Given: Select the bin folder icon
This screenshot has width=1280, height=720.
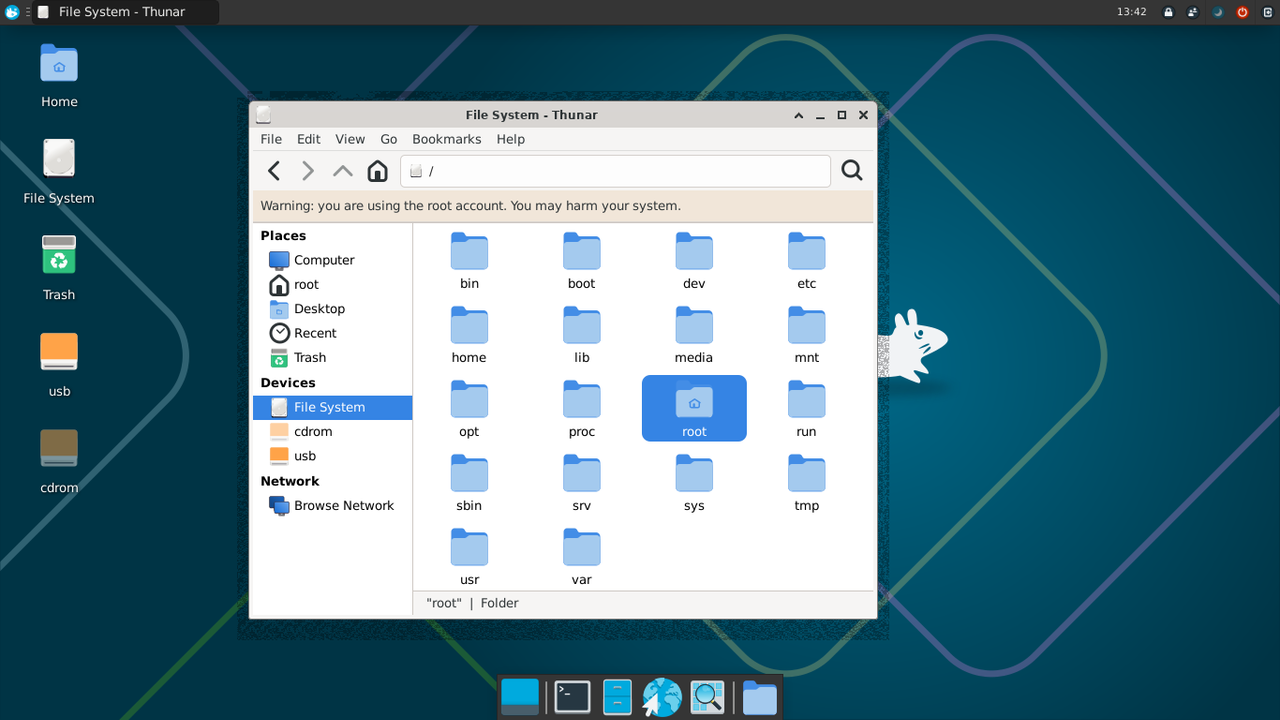Looking at the screenshot, I should 469,252.
